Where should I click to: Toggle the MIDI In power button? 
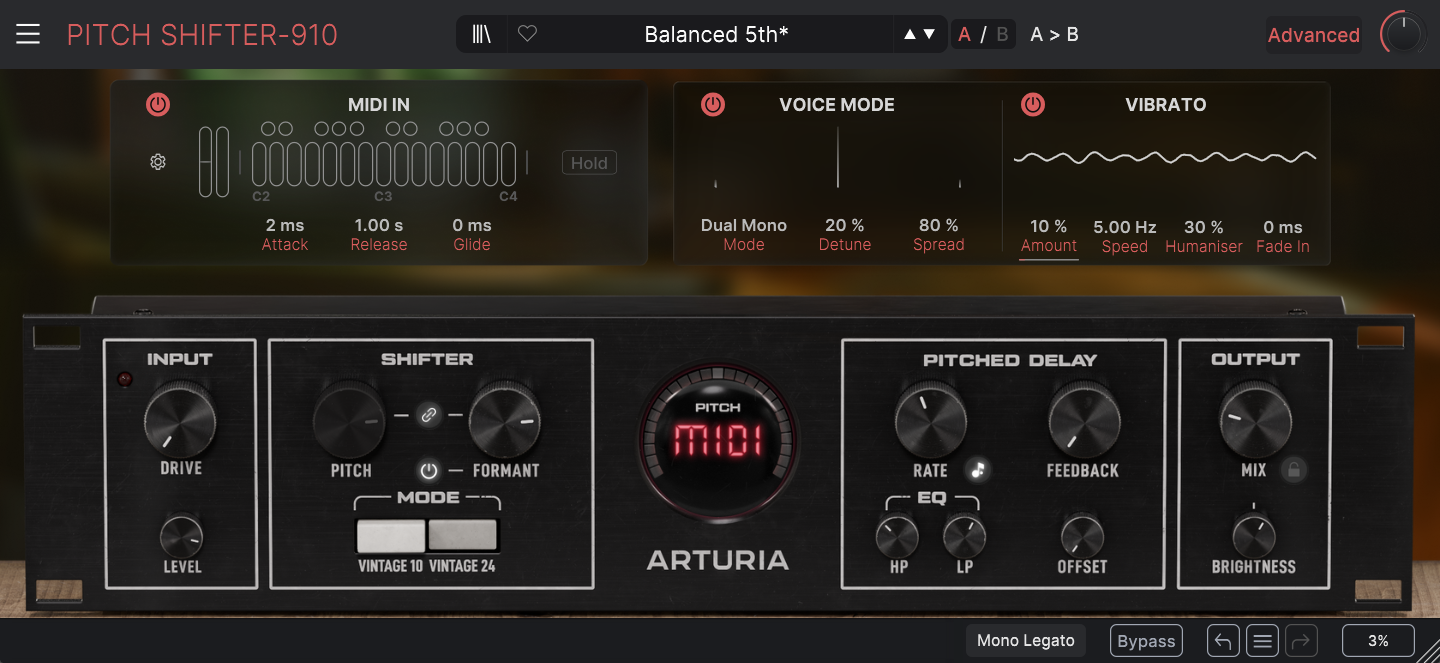tap(158, 105)
